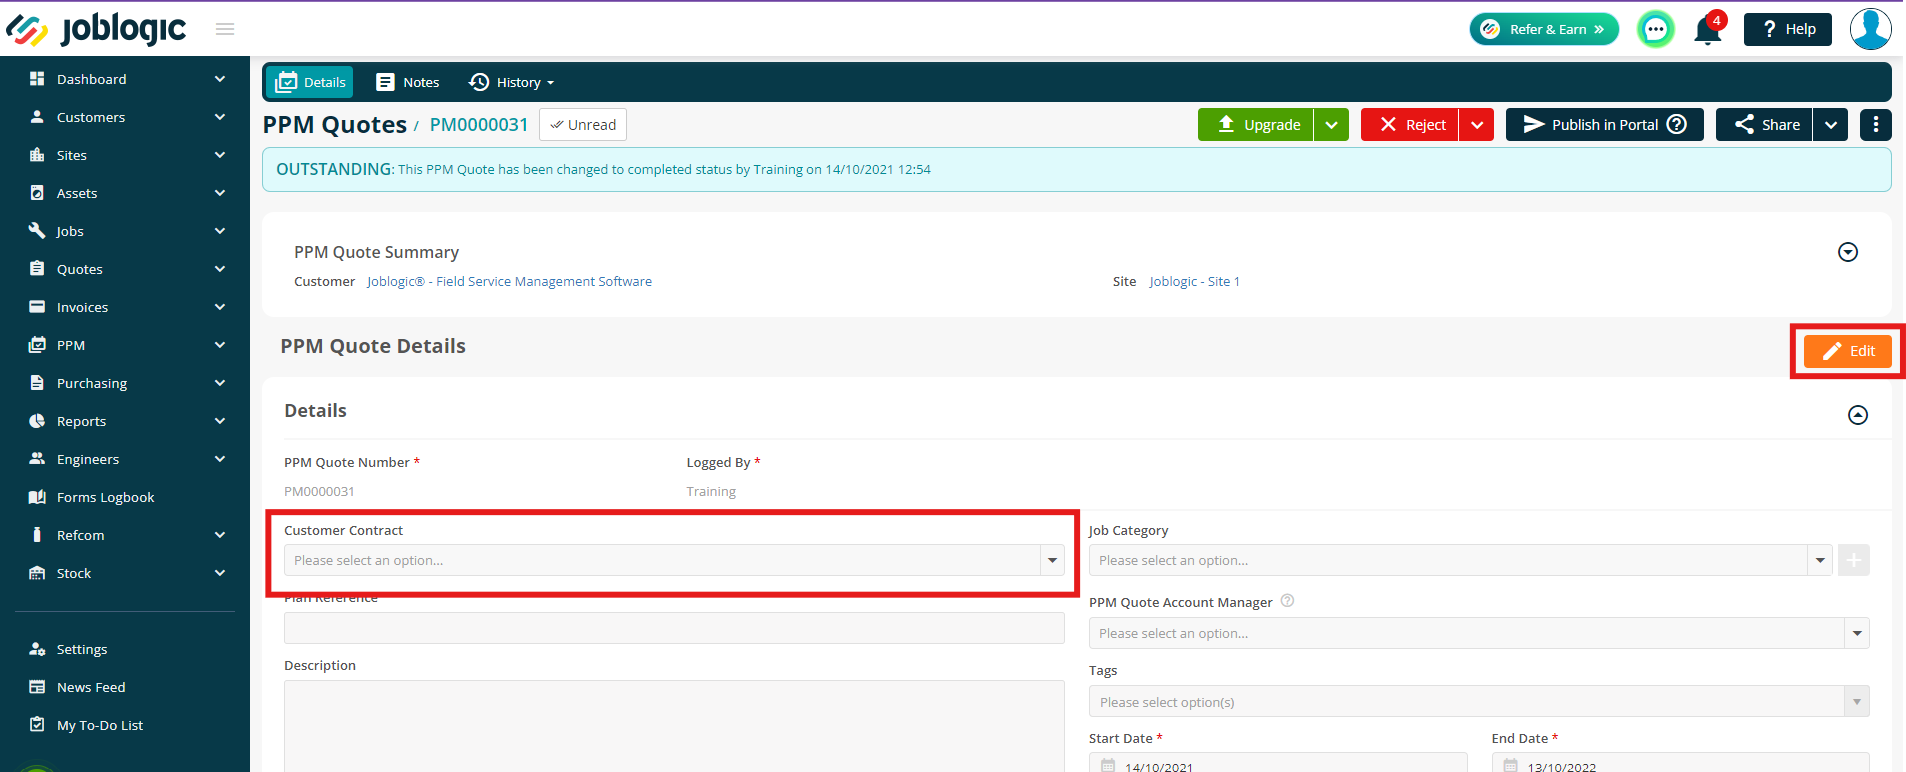The height and width of the screenshot is (772, 1906).
Task: Click the orange Edit button
Action: (1848, 351)
